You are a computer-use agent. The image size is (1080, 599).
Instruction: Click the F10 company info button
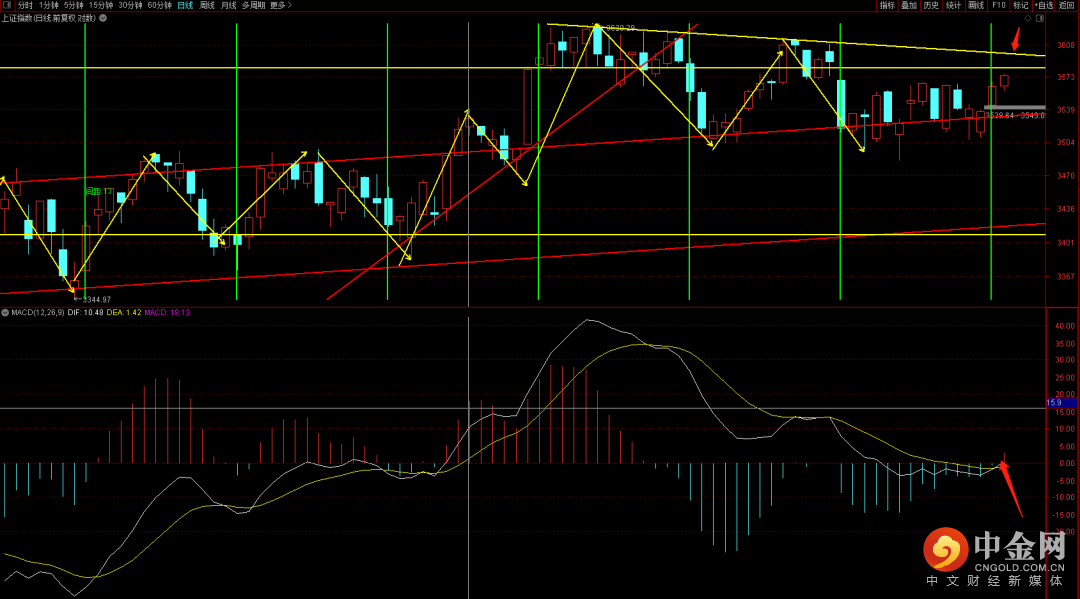(x=998, y=5)
